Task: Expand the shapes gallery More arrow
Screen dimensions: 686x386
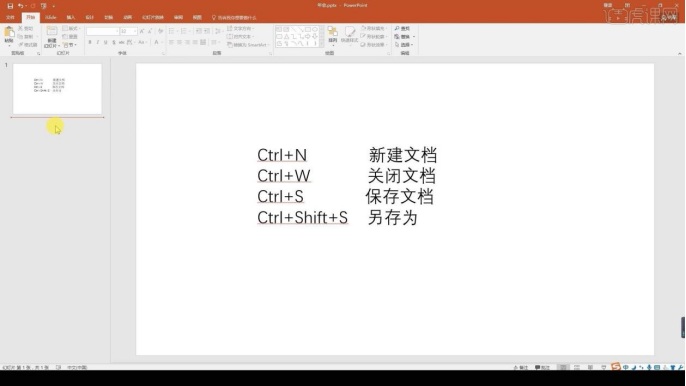Action: (x=322, y=44)
